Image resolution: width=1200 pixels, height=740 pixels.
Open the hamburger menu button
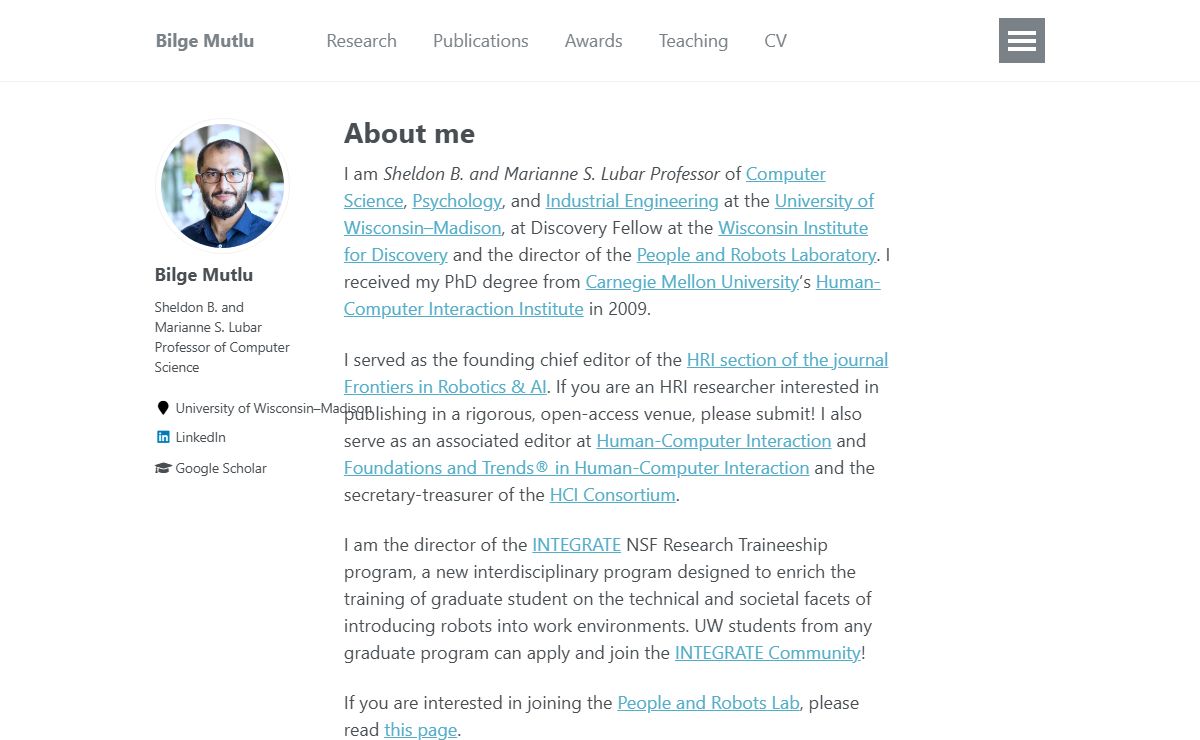(1022, 40)
